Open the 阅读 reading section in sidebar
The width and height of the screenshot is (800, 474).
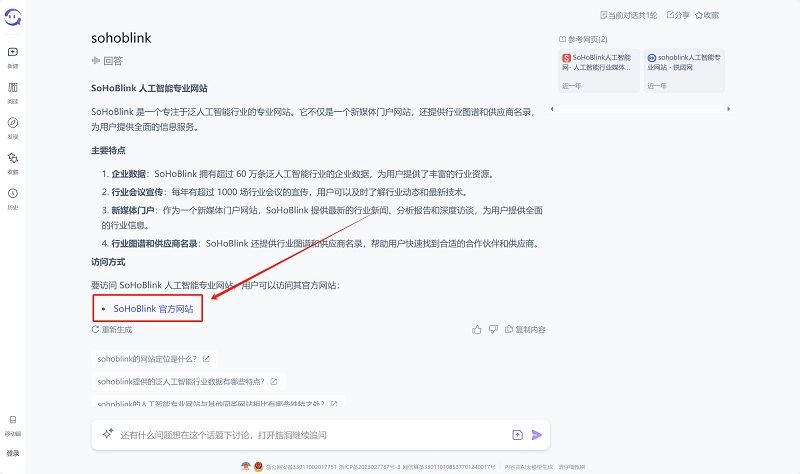[x=13, y=87]
